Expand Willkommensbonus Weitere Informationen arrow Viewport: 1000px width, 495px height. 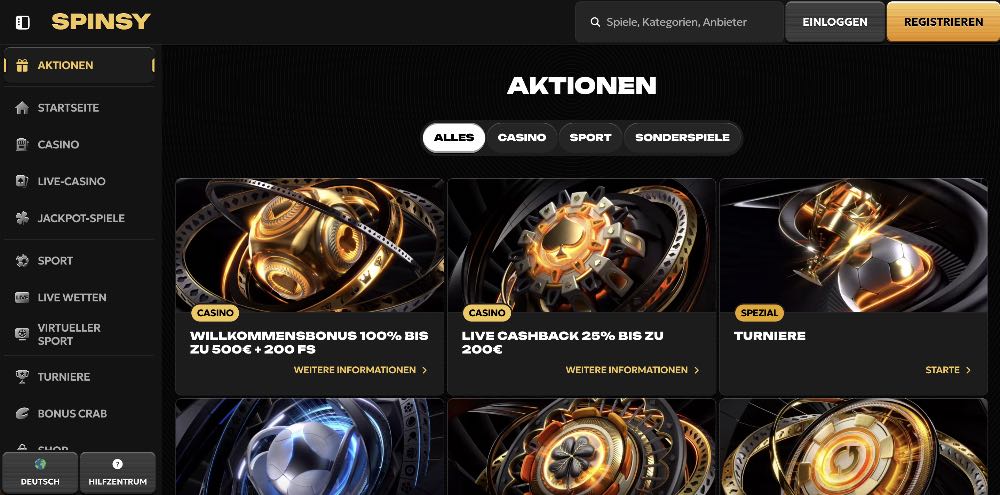coord(425,370)
